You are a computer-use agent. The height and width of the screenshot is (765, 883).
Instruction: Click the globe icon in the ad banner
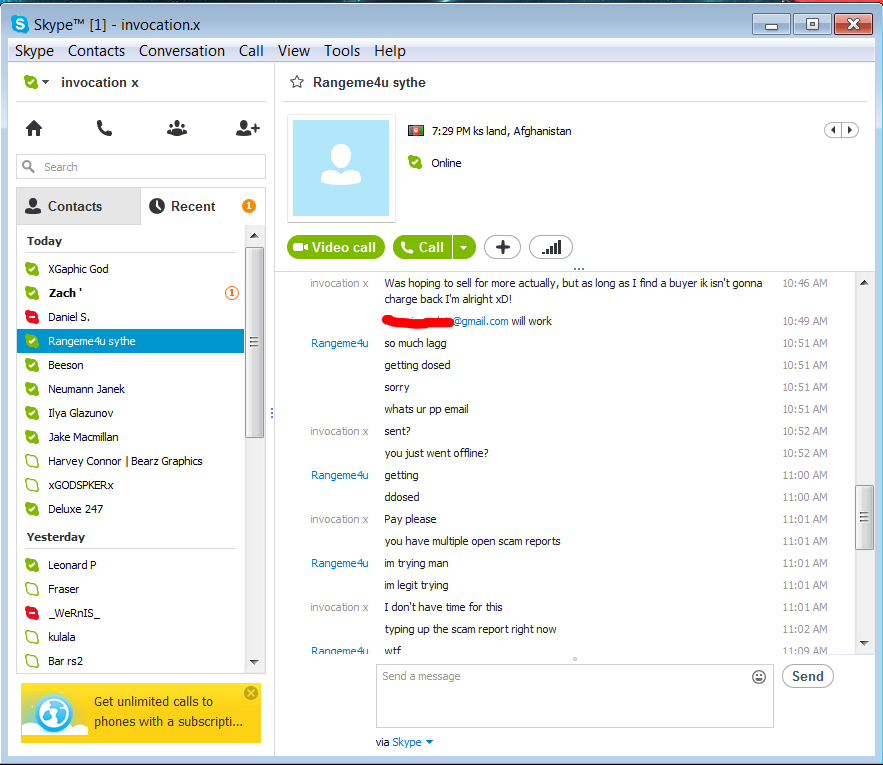54,713
